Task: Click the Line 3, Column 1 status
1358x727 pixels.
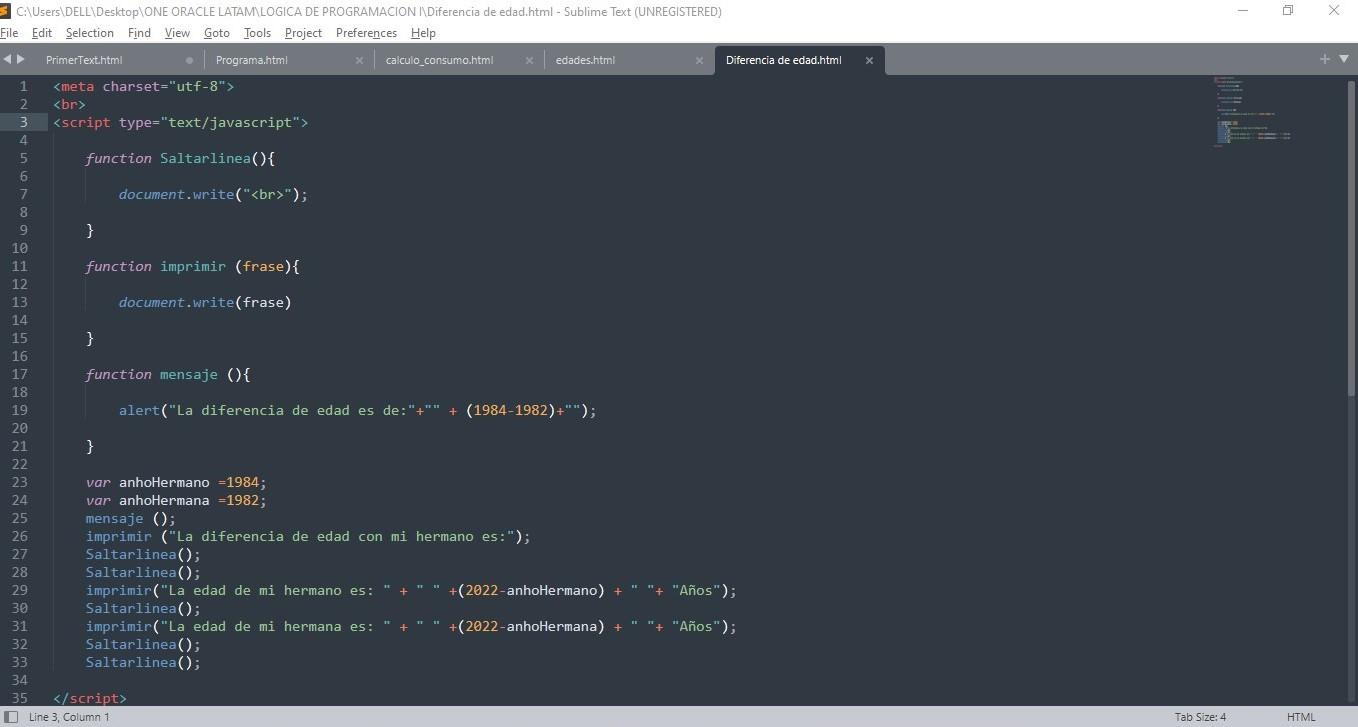Action: (69, 717)
